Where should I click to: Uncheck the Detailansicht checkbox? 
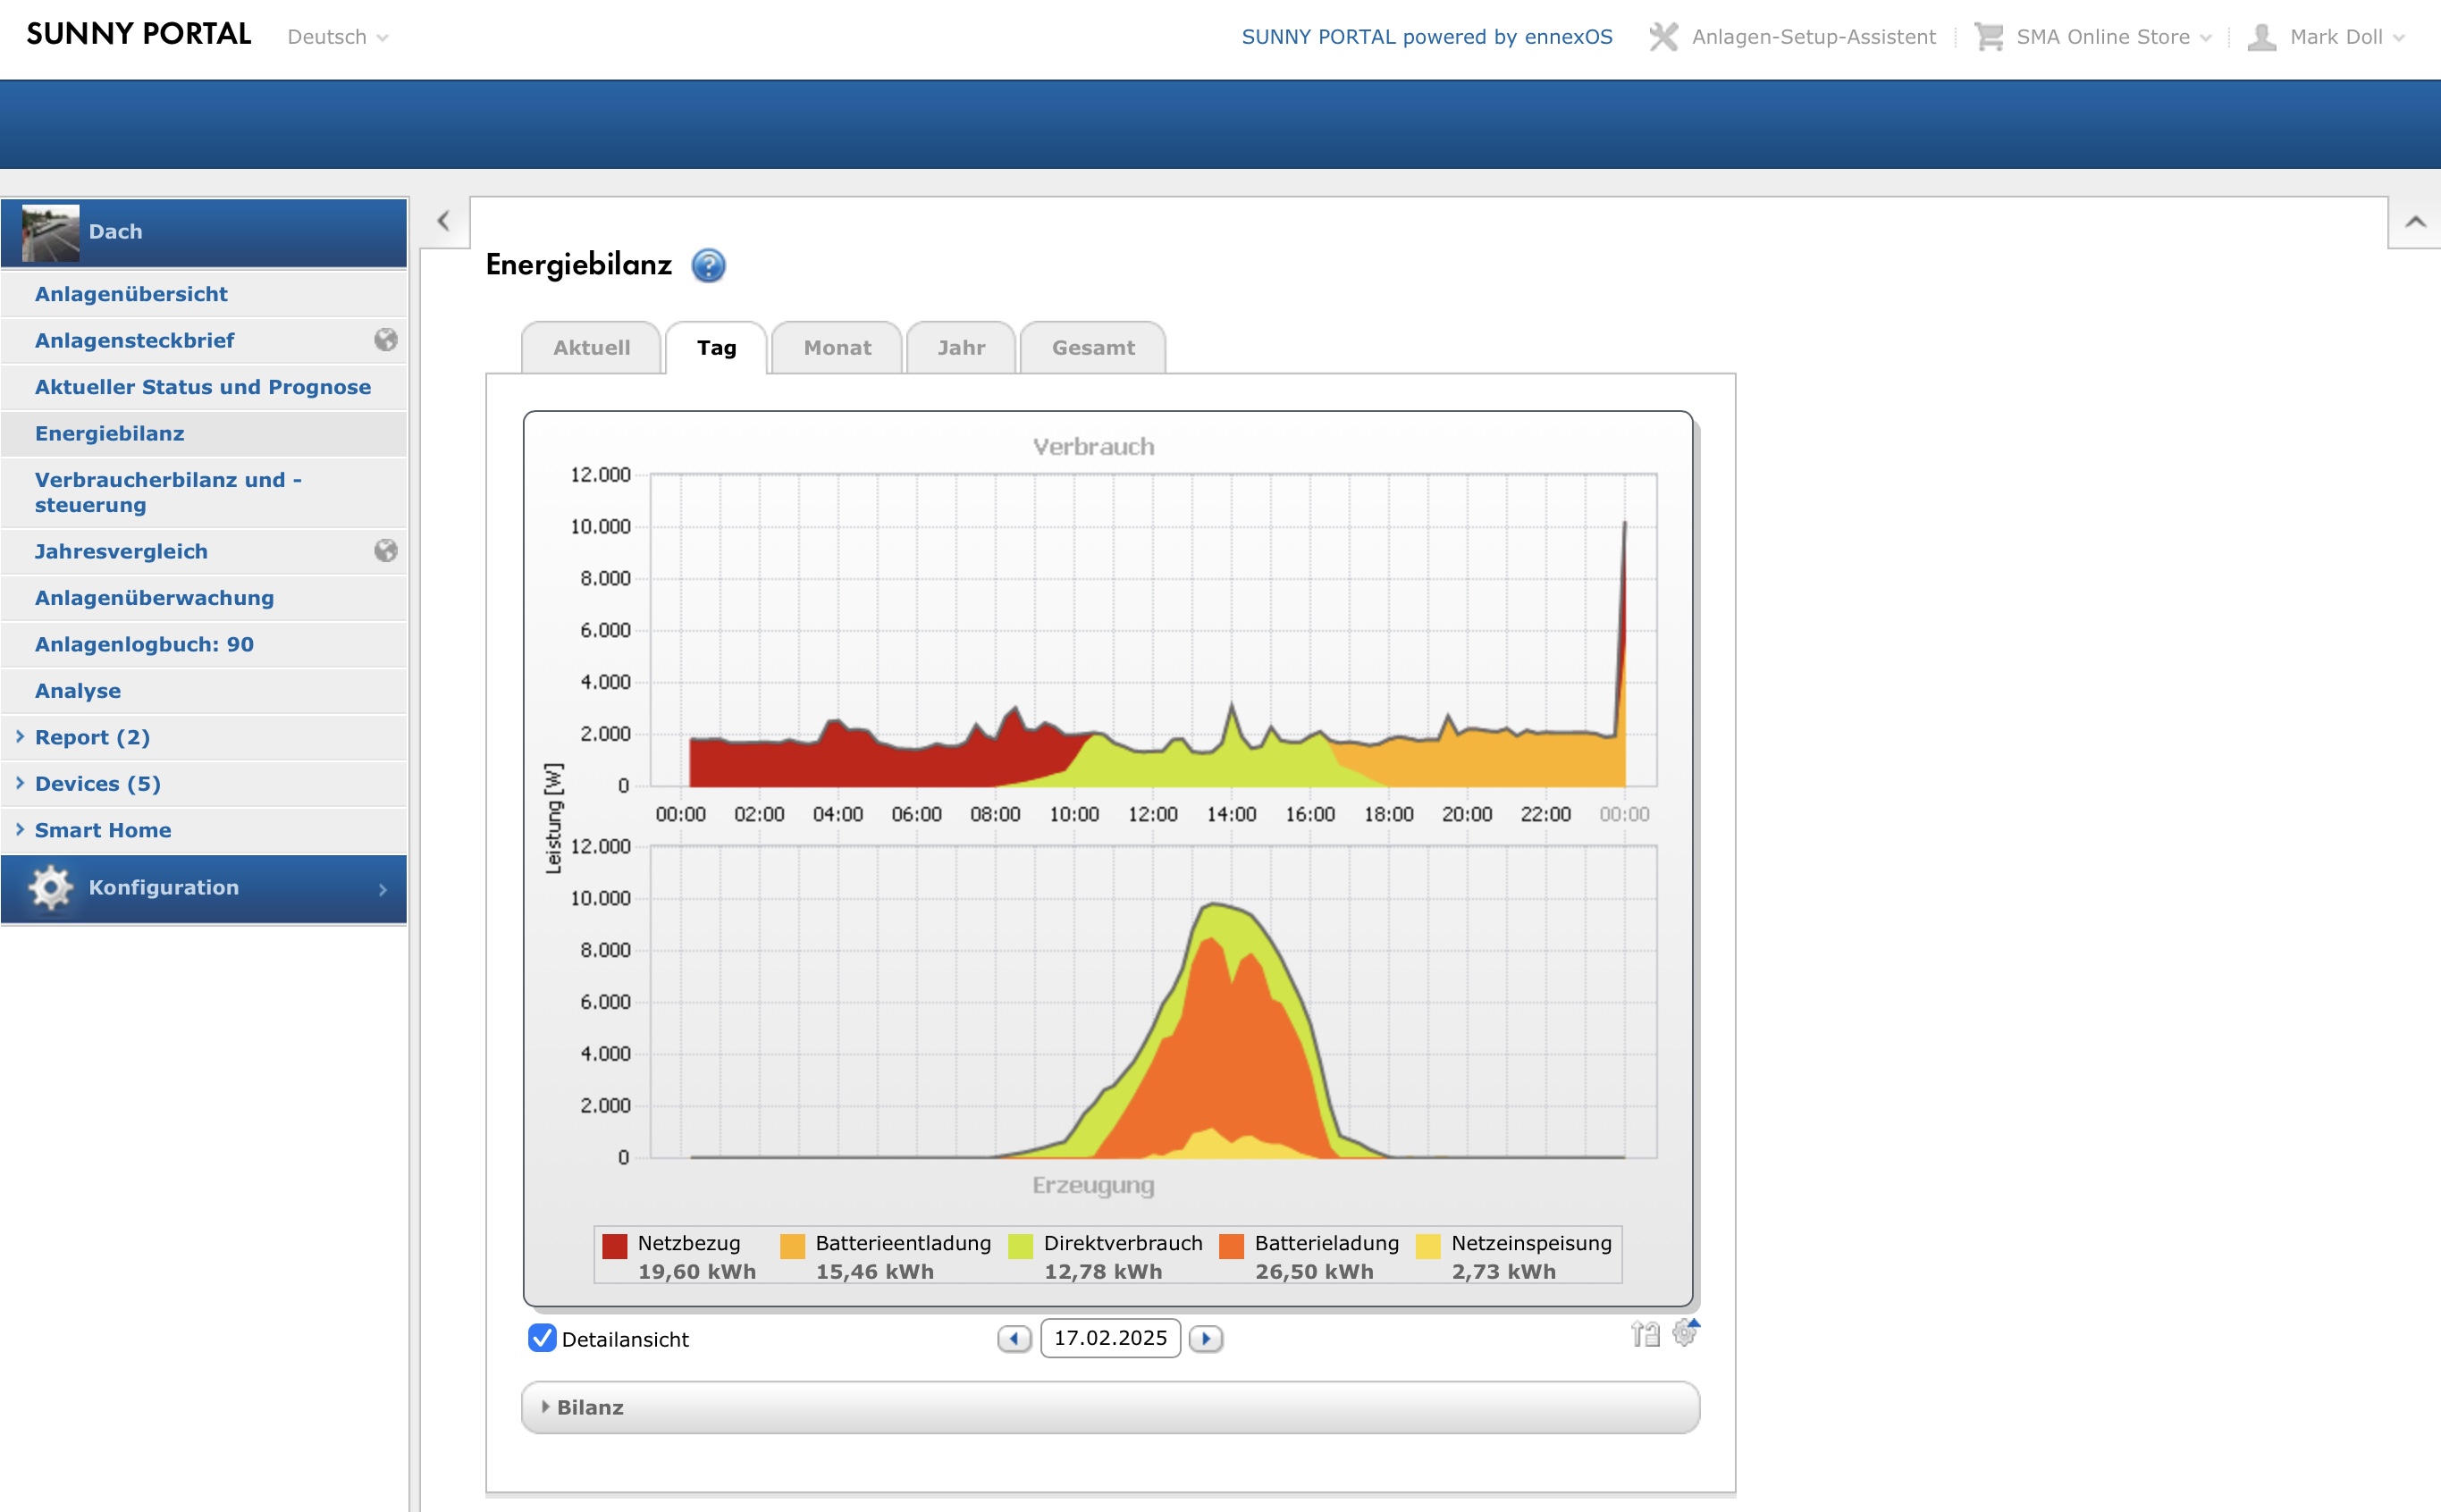[x=542, y=1338]
